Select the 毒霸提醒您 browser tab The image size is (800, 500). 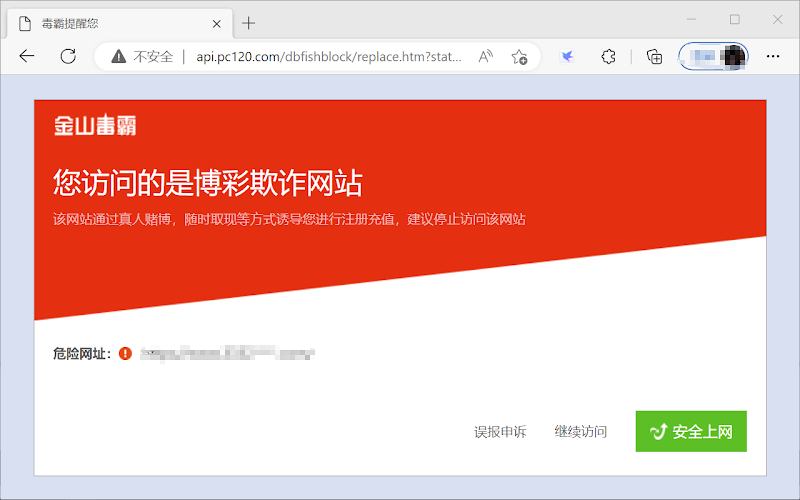120,23
